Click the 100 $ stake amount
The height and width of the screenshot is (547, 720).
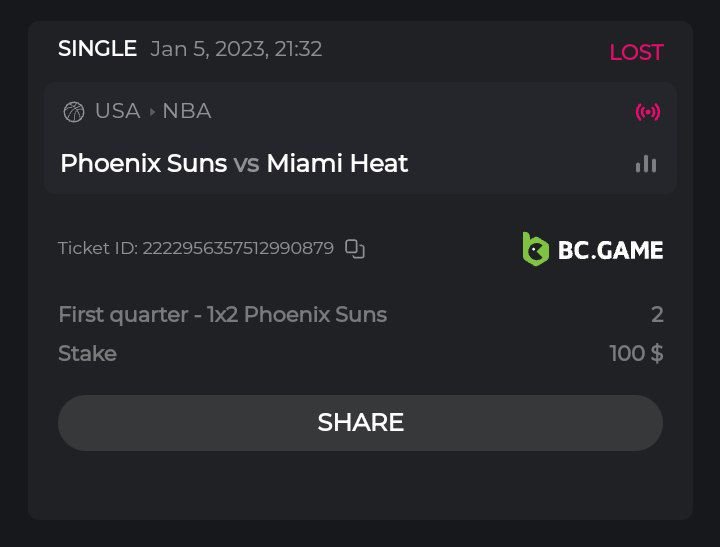(x=636, y=354)
